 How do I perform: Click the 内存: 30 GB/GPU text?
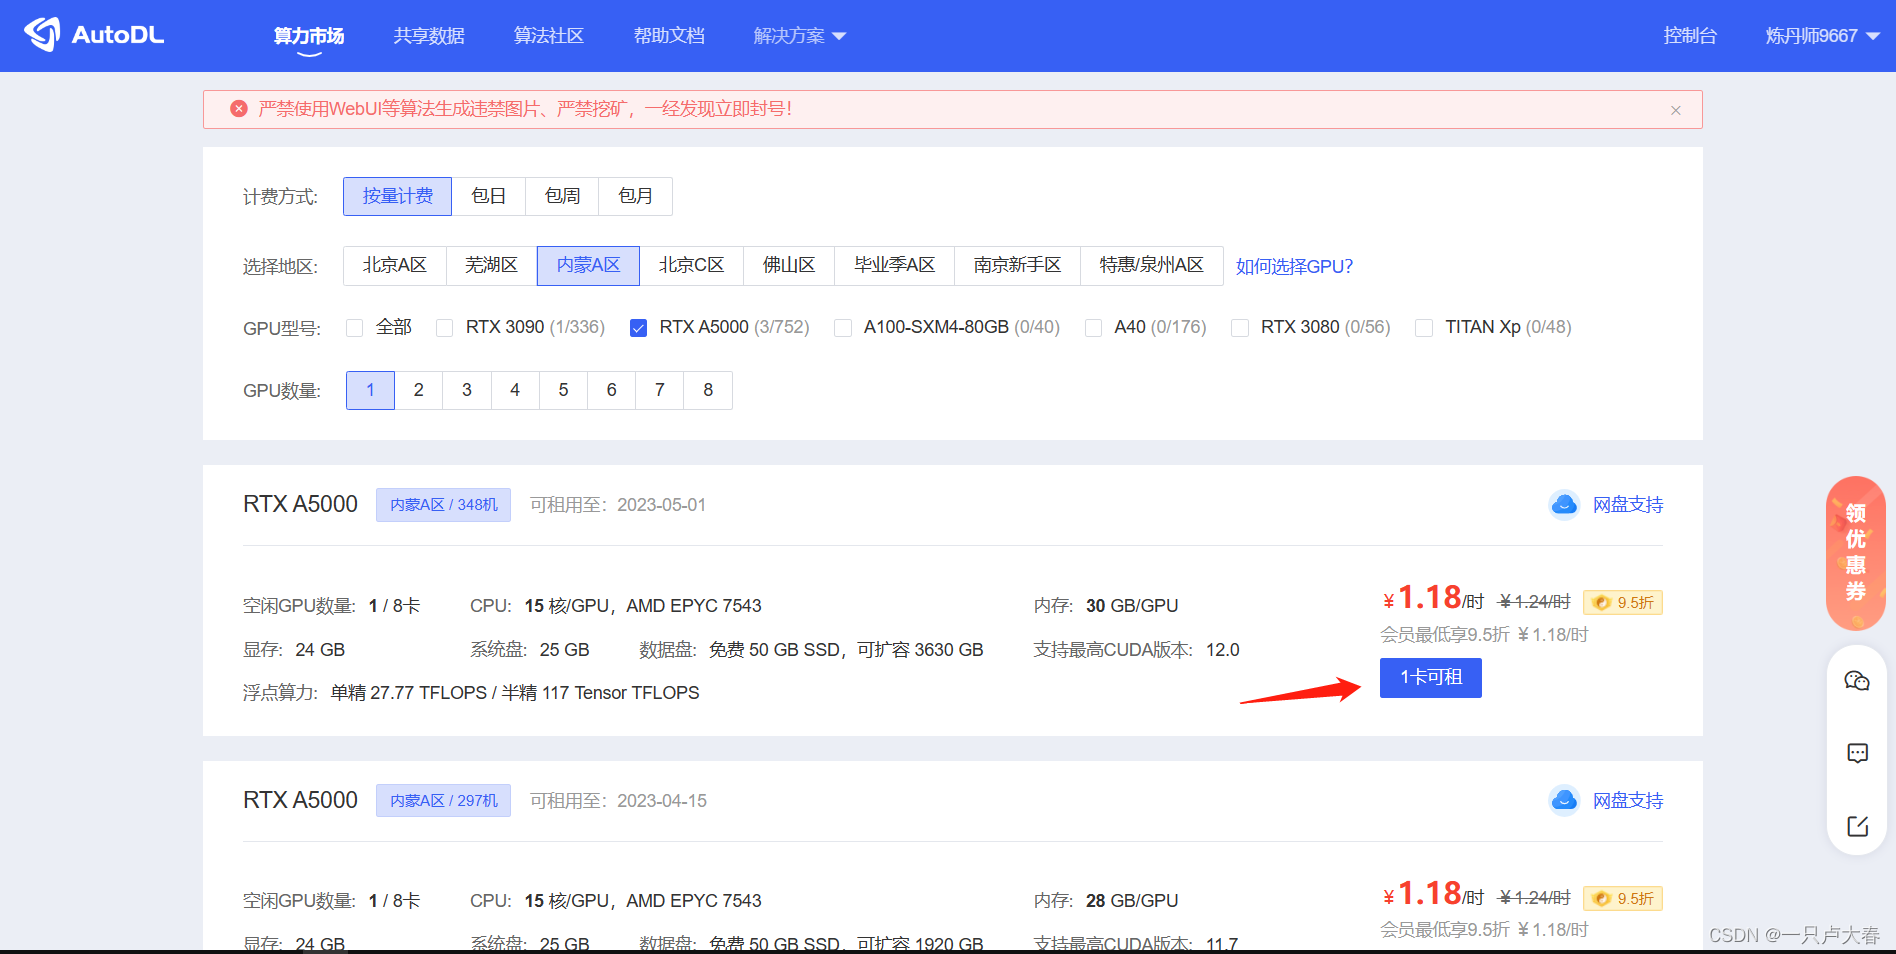coord(1106,606)
